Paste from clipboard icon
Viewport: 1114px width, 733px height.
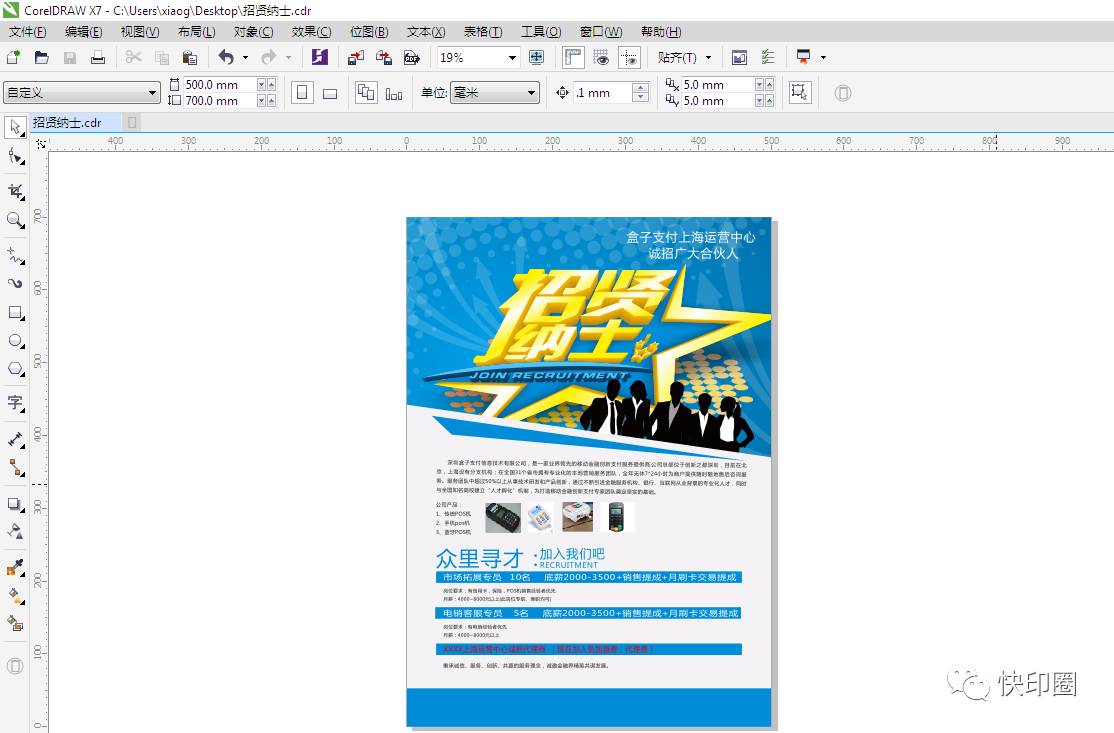coord(190,58)
